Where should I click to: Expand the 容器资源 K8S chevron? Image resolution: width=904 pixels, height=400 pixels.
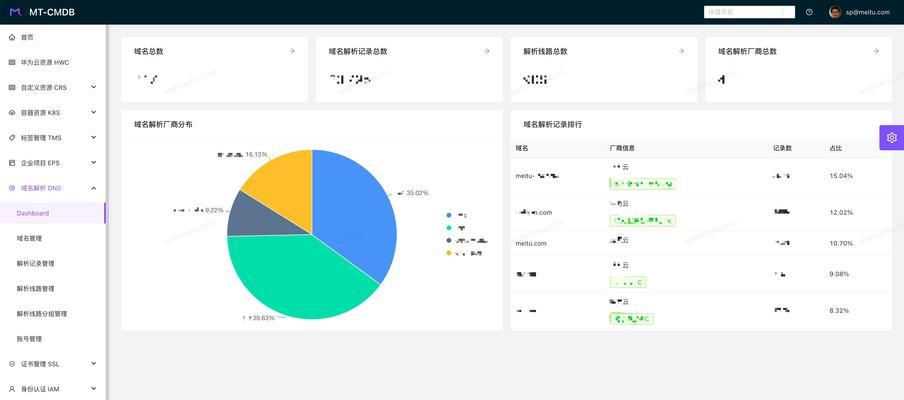point(93,112)
